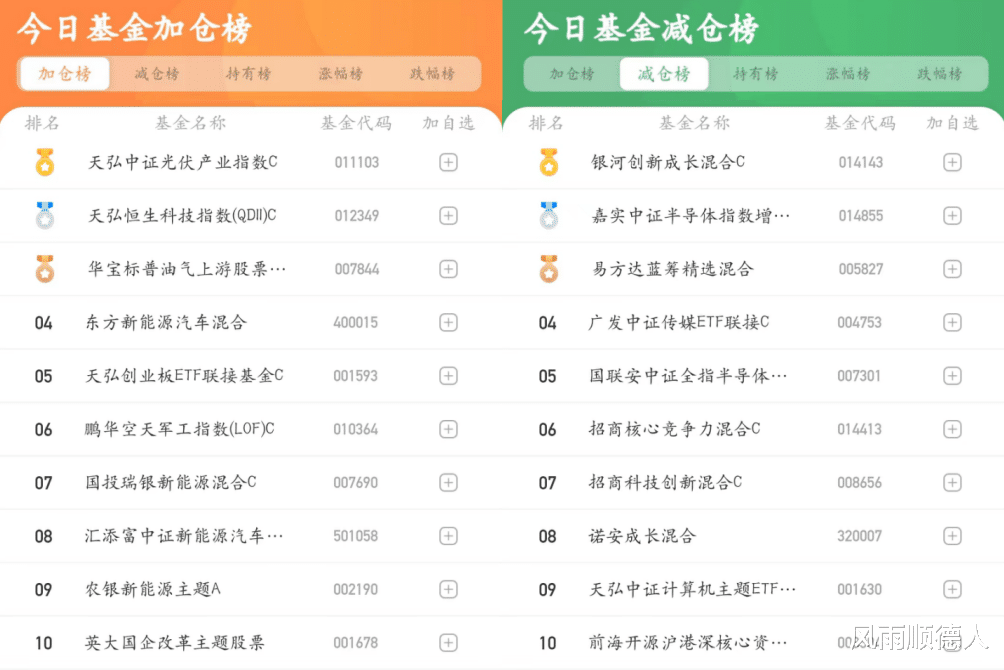
Task: Click fund code 400015
Action: click(x=355, y=323)
